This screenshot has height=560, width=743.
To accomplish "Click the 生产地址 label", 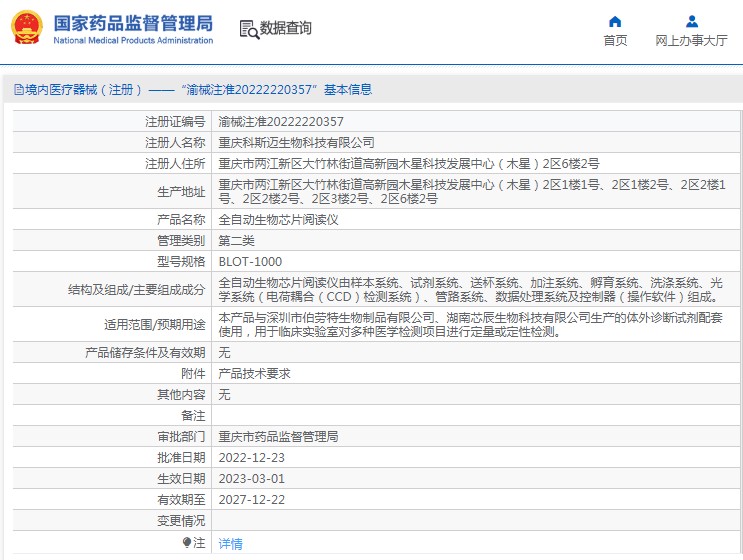I will click(x=181, y=192).
